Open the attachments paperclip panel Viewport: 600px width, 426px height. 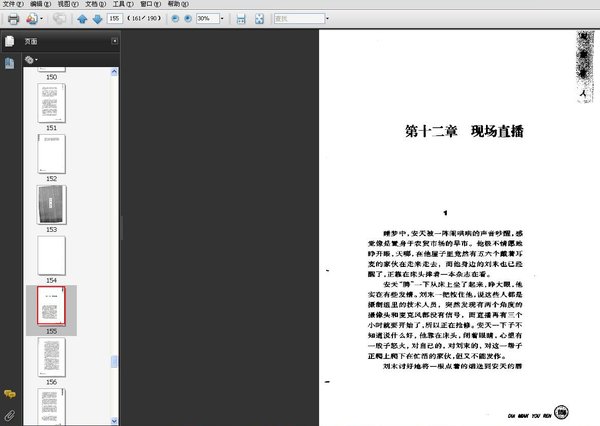pyautogui.click(x=10, y=415)
